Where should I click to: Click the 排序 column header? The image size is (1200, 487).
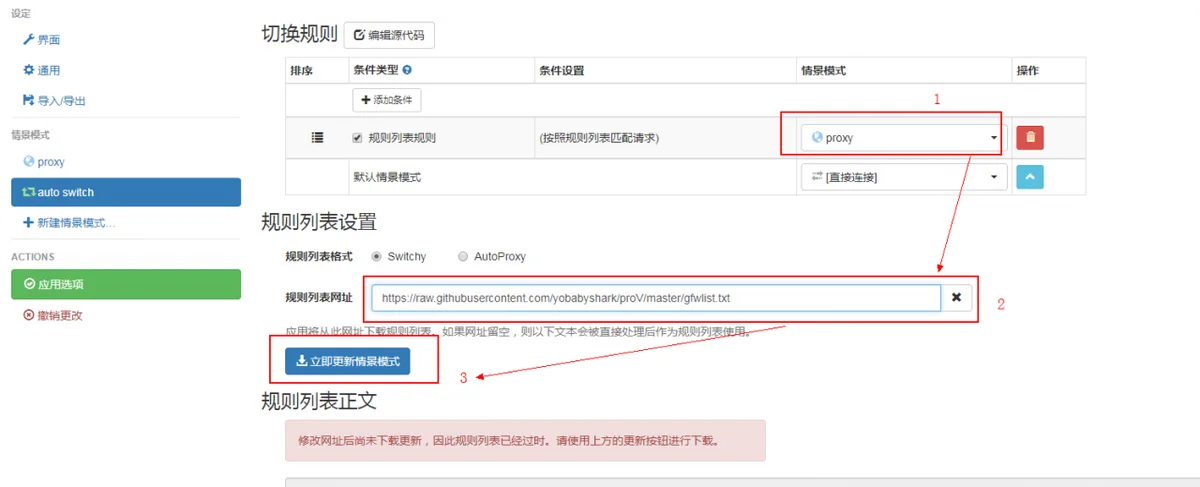301,71
